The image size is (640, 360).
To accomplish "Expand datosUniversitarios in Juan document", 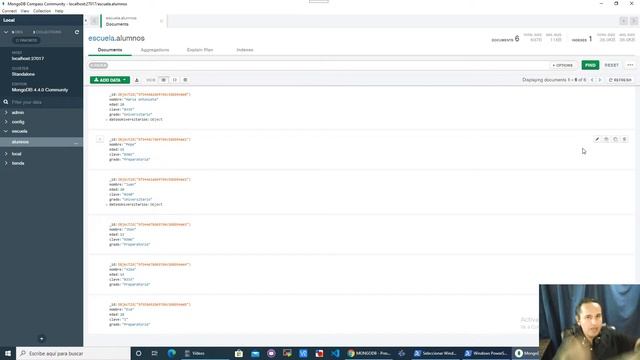I will 107,204.
